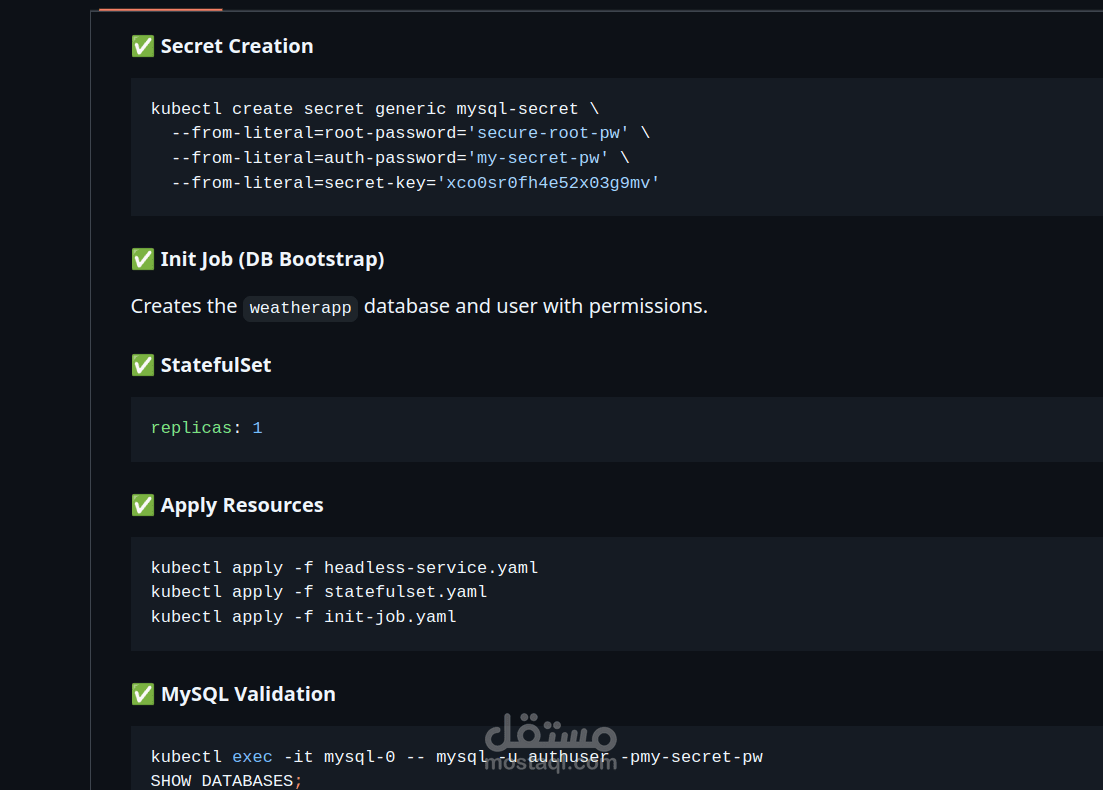
Task: Click the green checkmark next to StatefulSet
Action: click(x=142, y=365)
